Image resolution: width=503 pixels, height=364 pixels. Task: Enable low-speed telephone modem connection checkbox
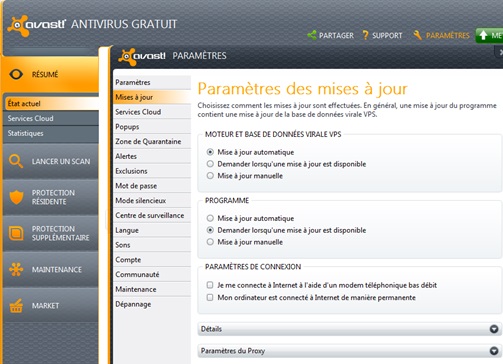(x=210, y=285)
